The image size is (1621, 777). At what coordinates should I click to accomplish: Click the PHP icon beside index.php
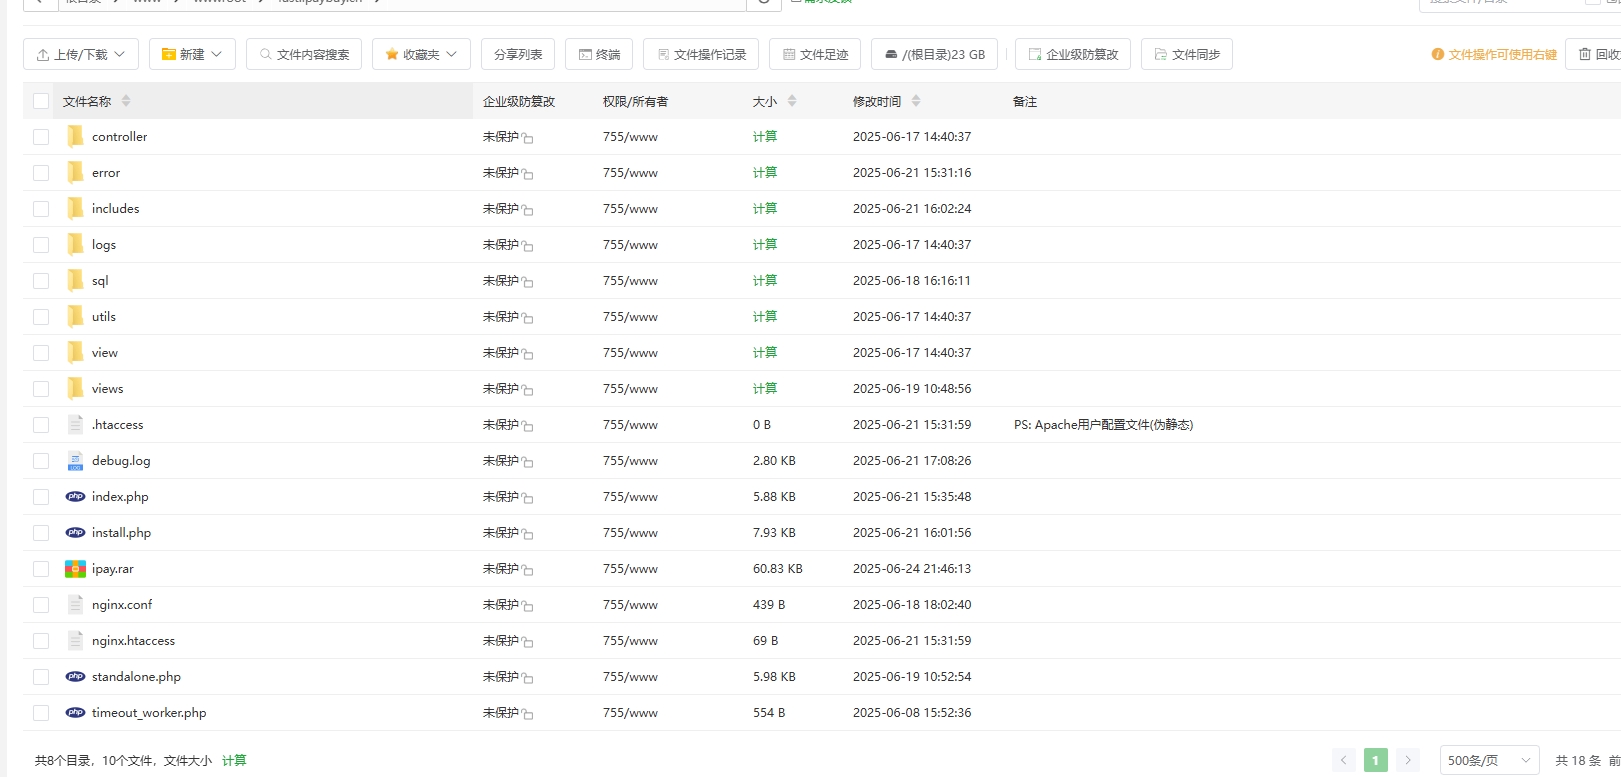point(75,497)
